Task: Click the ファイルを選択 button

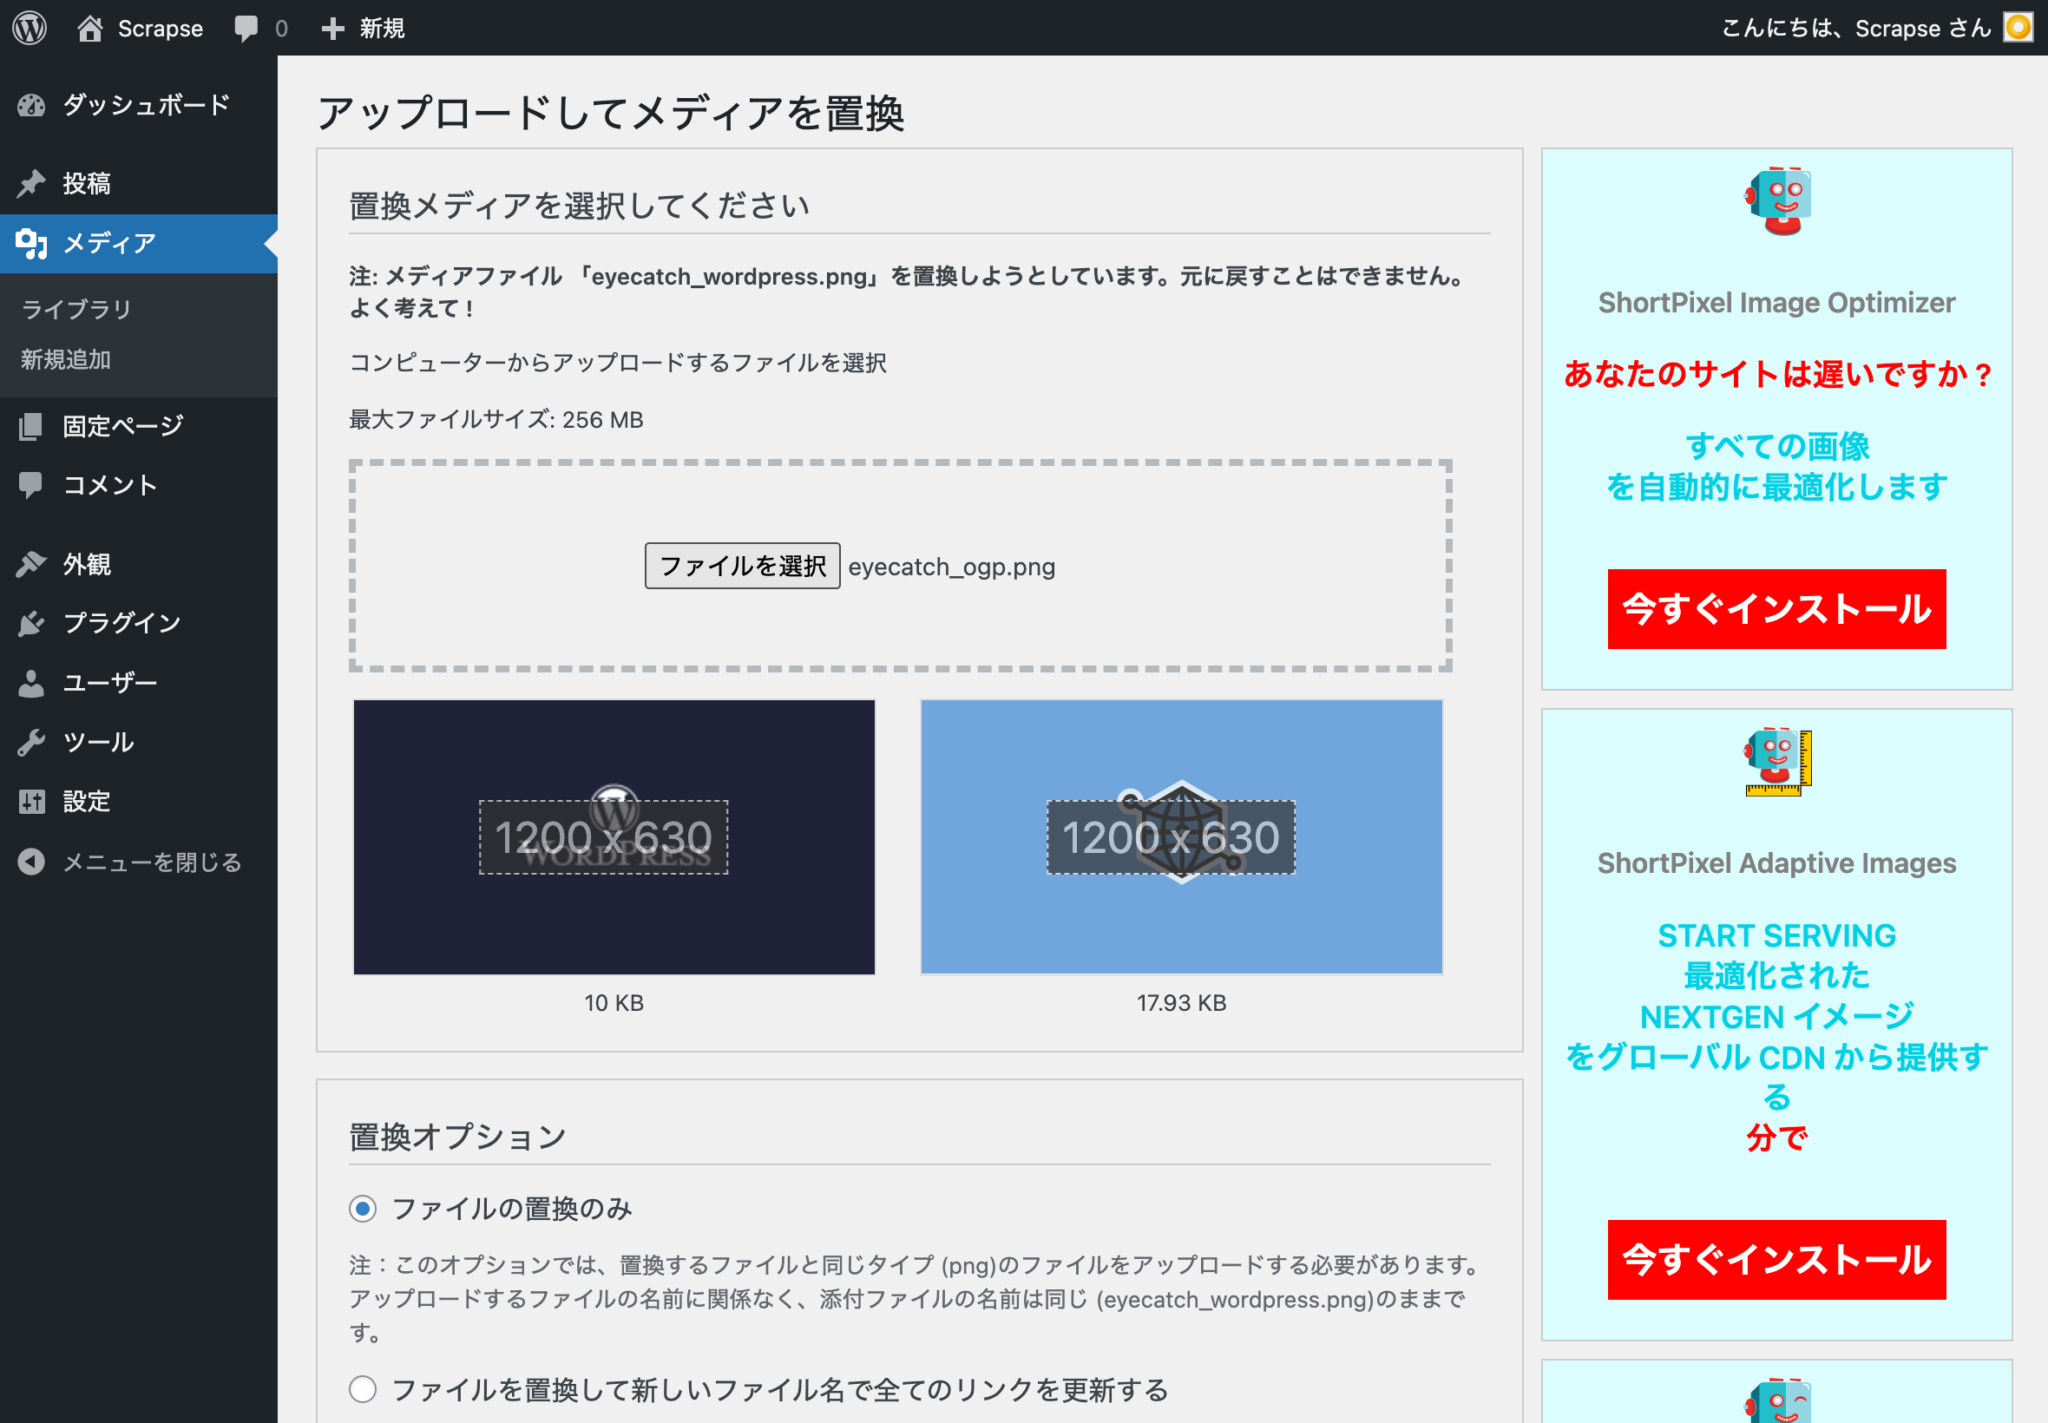Action: click(742, 566)
